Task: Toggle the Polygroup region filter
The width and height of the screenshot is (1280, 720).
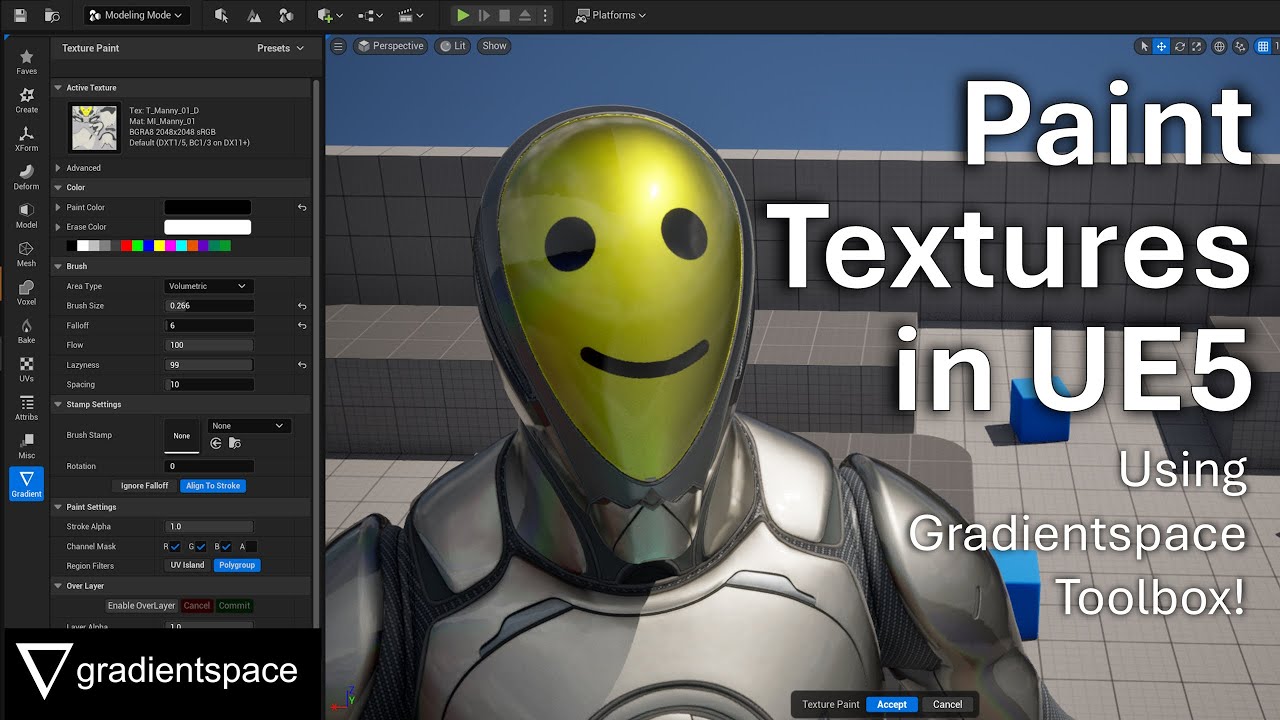Action: (x=237, y=565)
